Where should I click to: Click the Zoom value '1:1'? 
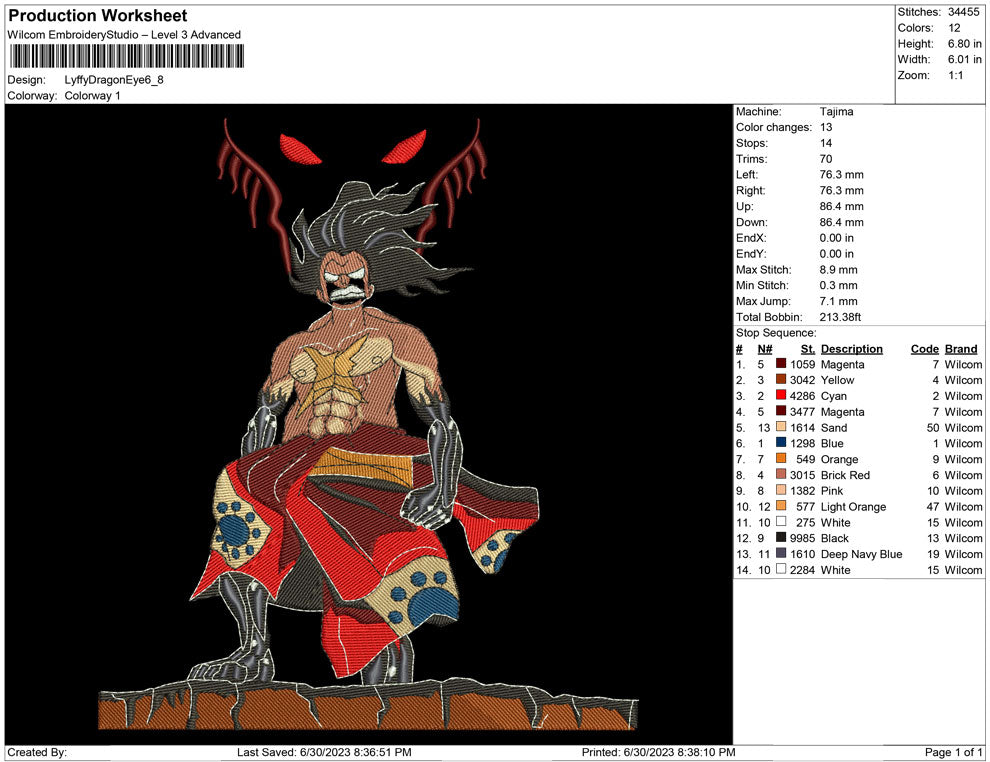[955, 75]
